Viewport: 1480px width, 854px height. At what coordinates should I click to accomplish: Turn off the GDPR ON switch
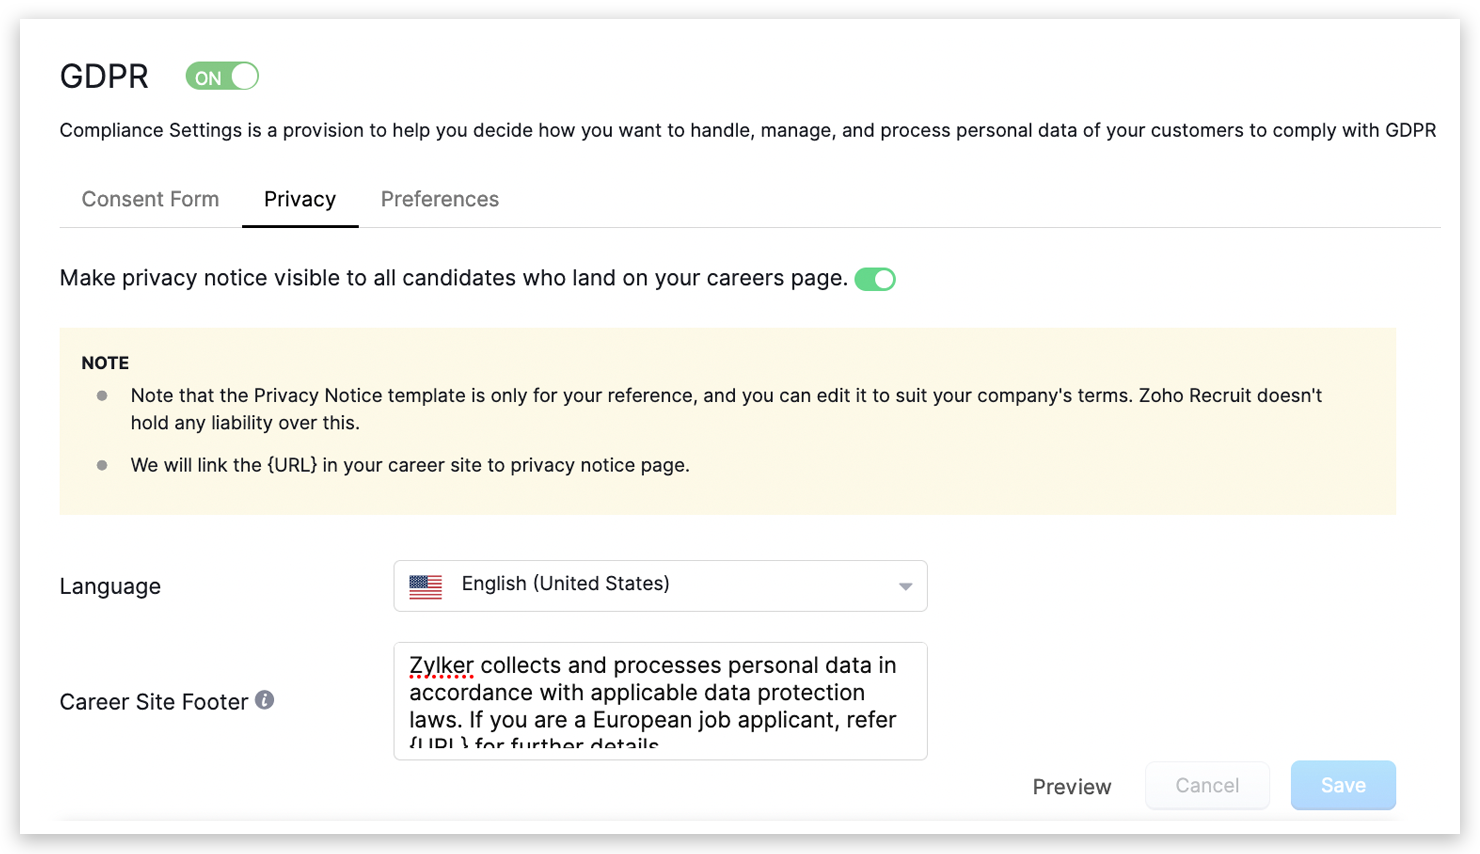click(x=222, y=77)
